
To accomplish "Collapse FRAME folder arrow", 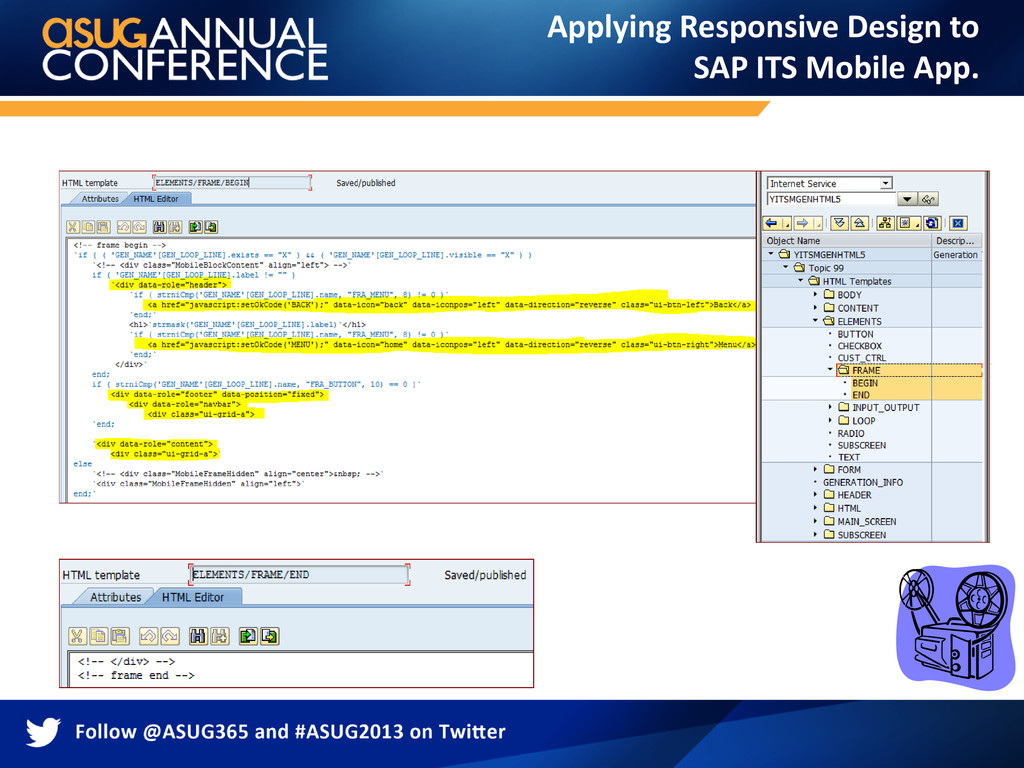I will pos(830,370).
